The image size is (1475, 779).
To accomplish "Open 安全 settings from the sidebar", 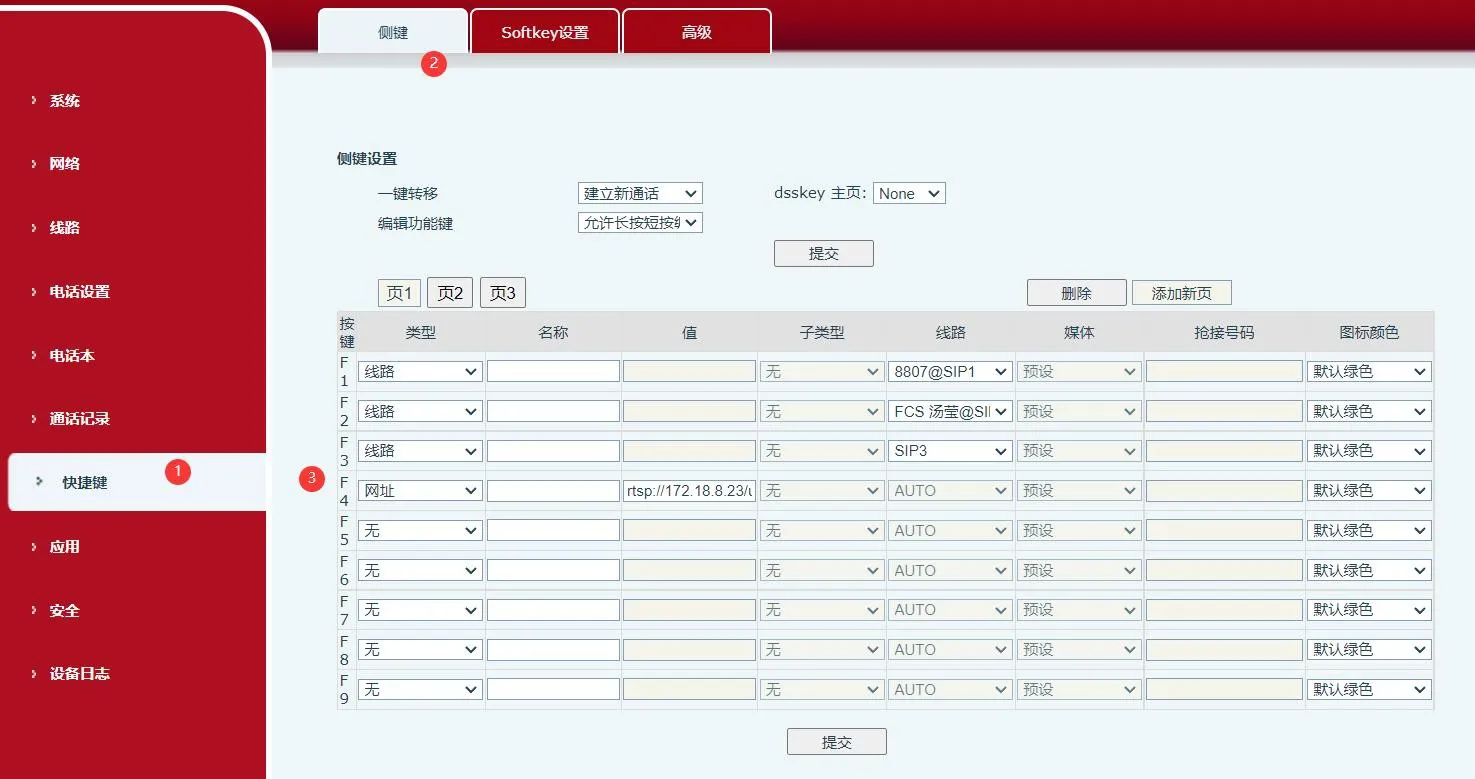I will pos(62,610).
